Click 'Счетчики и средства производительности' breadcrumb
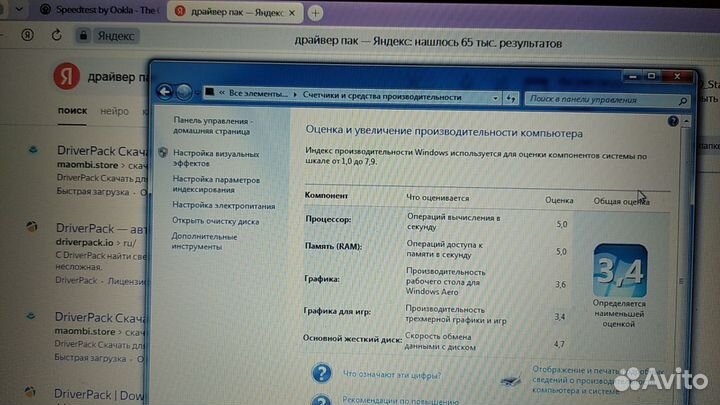Viewport: 720px width, 405px height. point(382,96)
